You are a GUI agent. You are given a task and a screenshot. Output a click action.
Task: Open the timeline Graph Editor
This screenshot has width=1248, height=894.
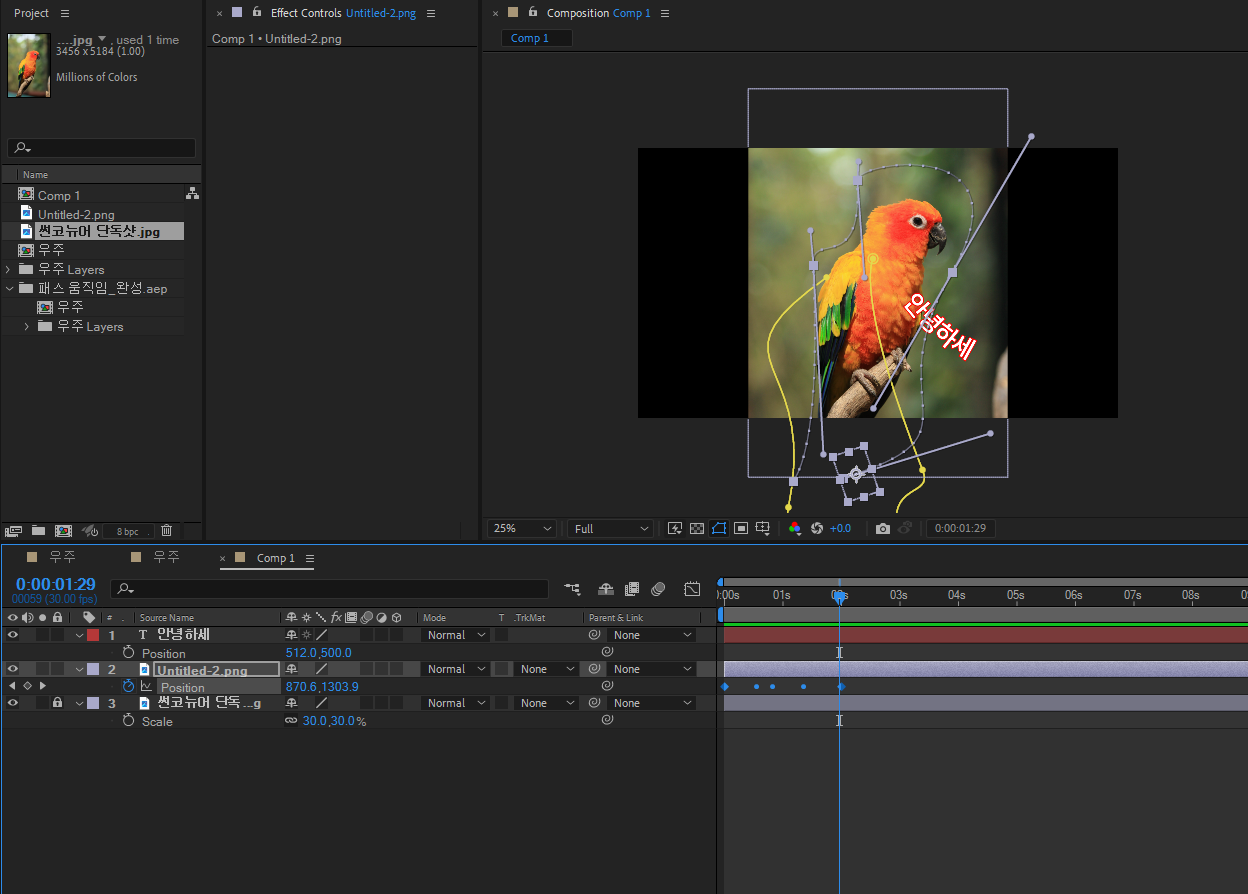pyautogui.click(x=692, y=589)
